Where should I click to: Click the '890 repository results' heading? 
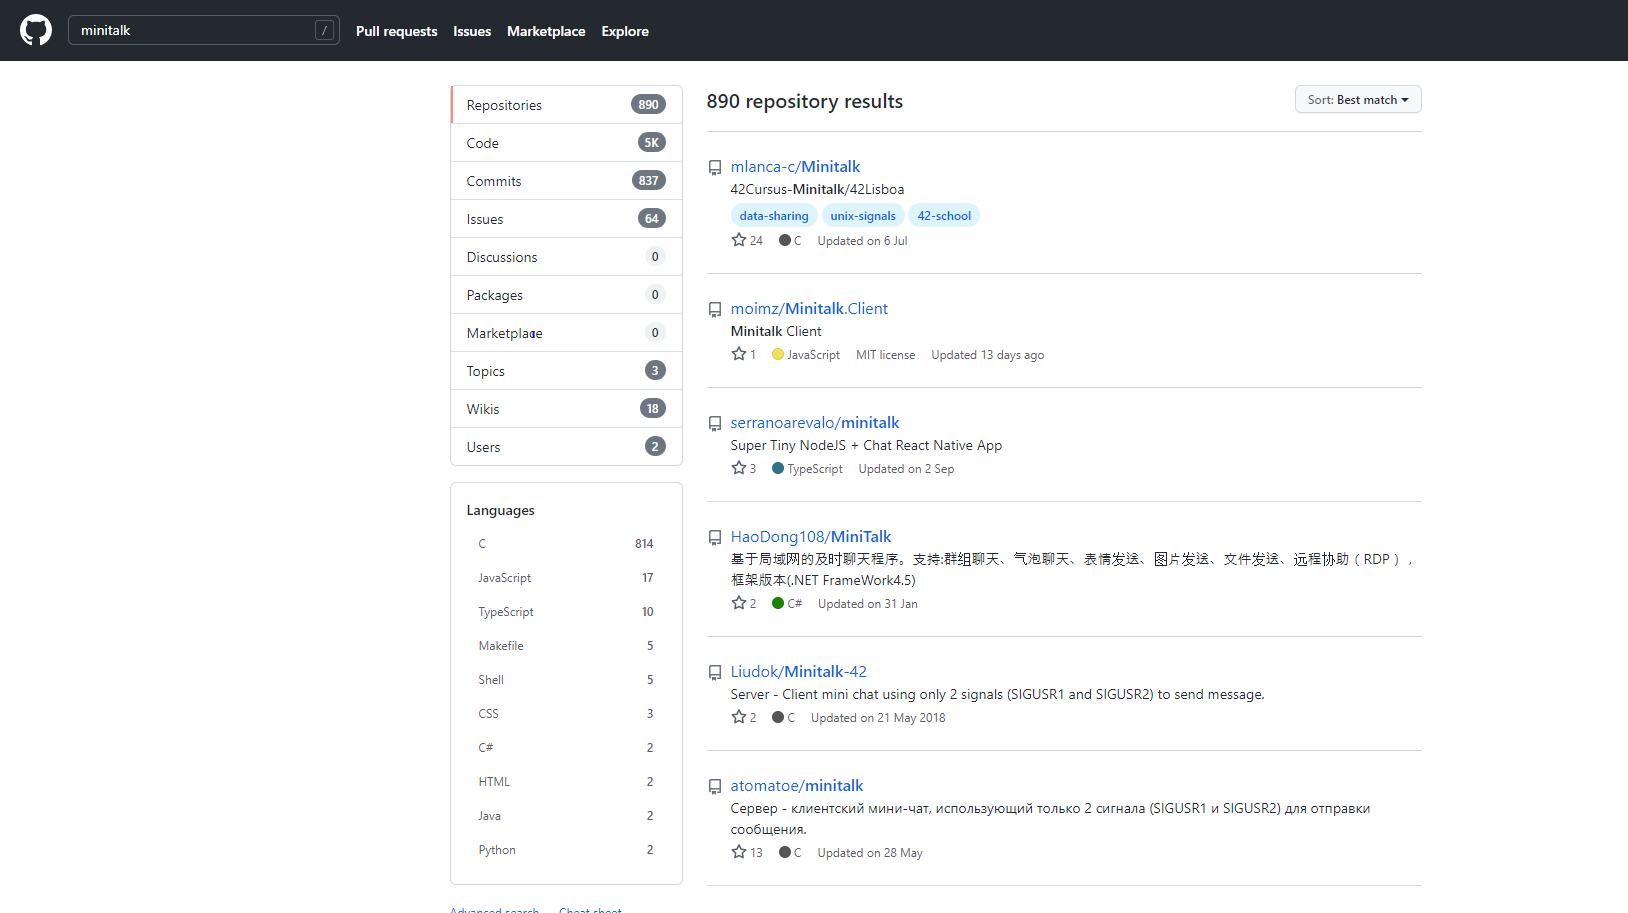(x=805, y=101)
